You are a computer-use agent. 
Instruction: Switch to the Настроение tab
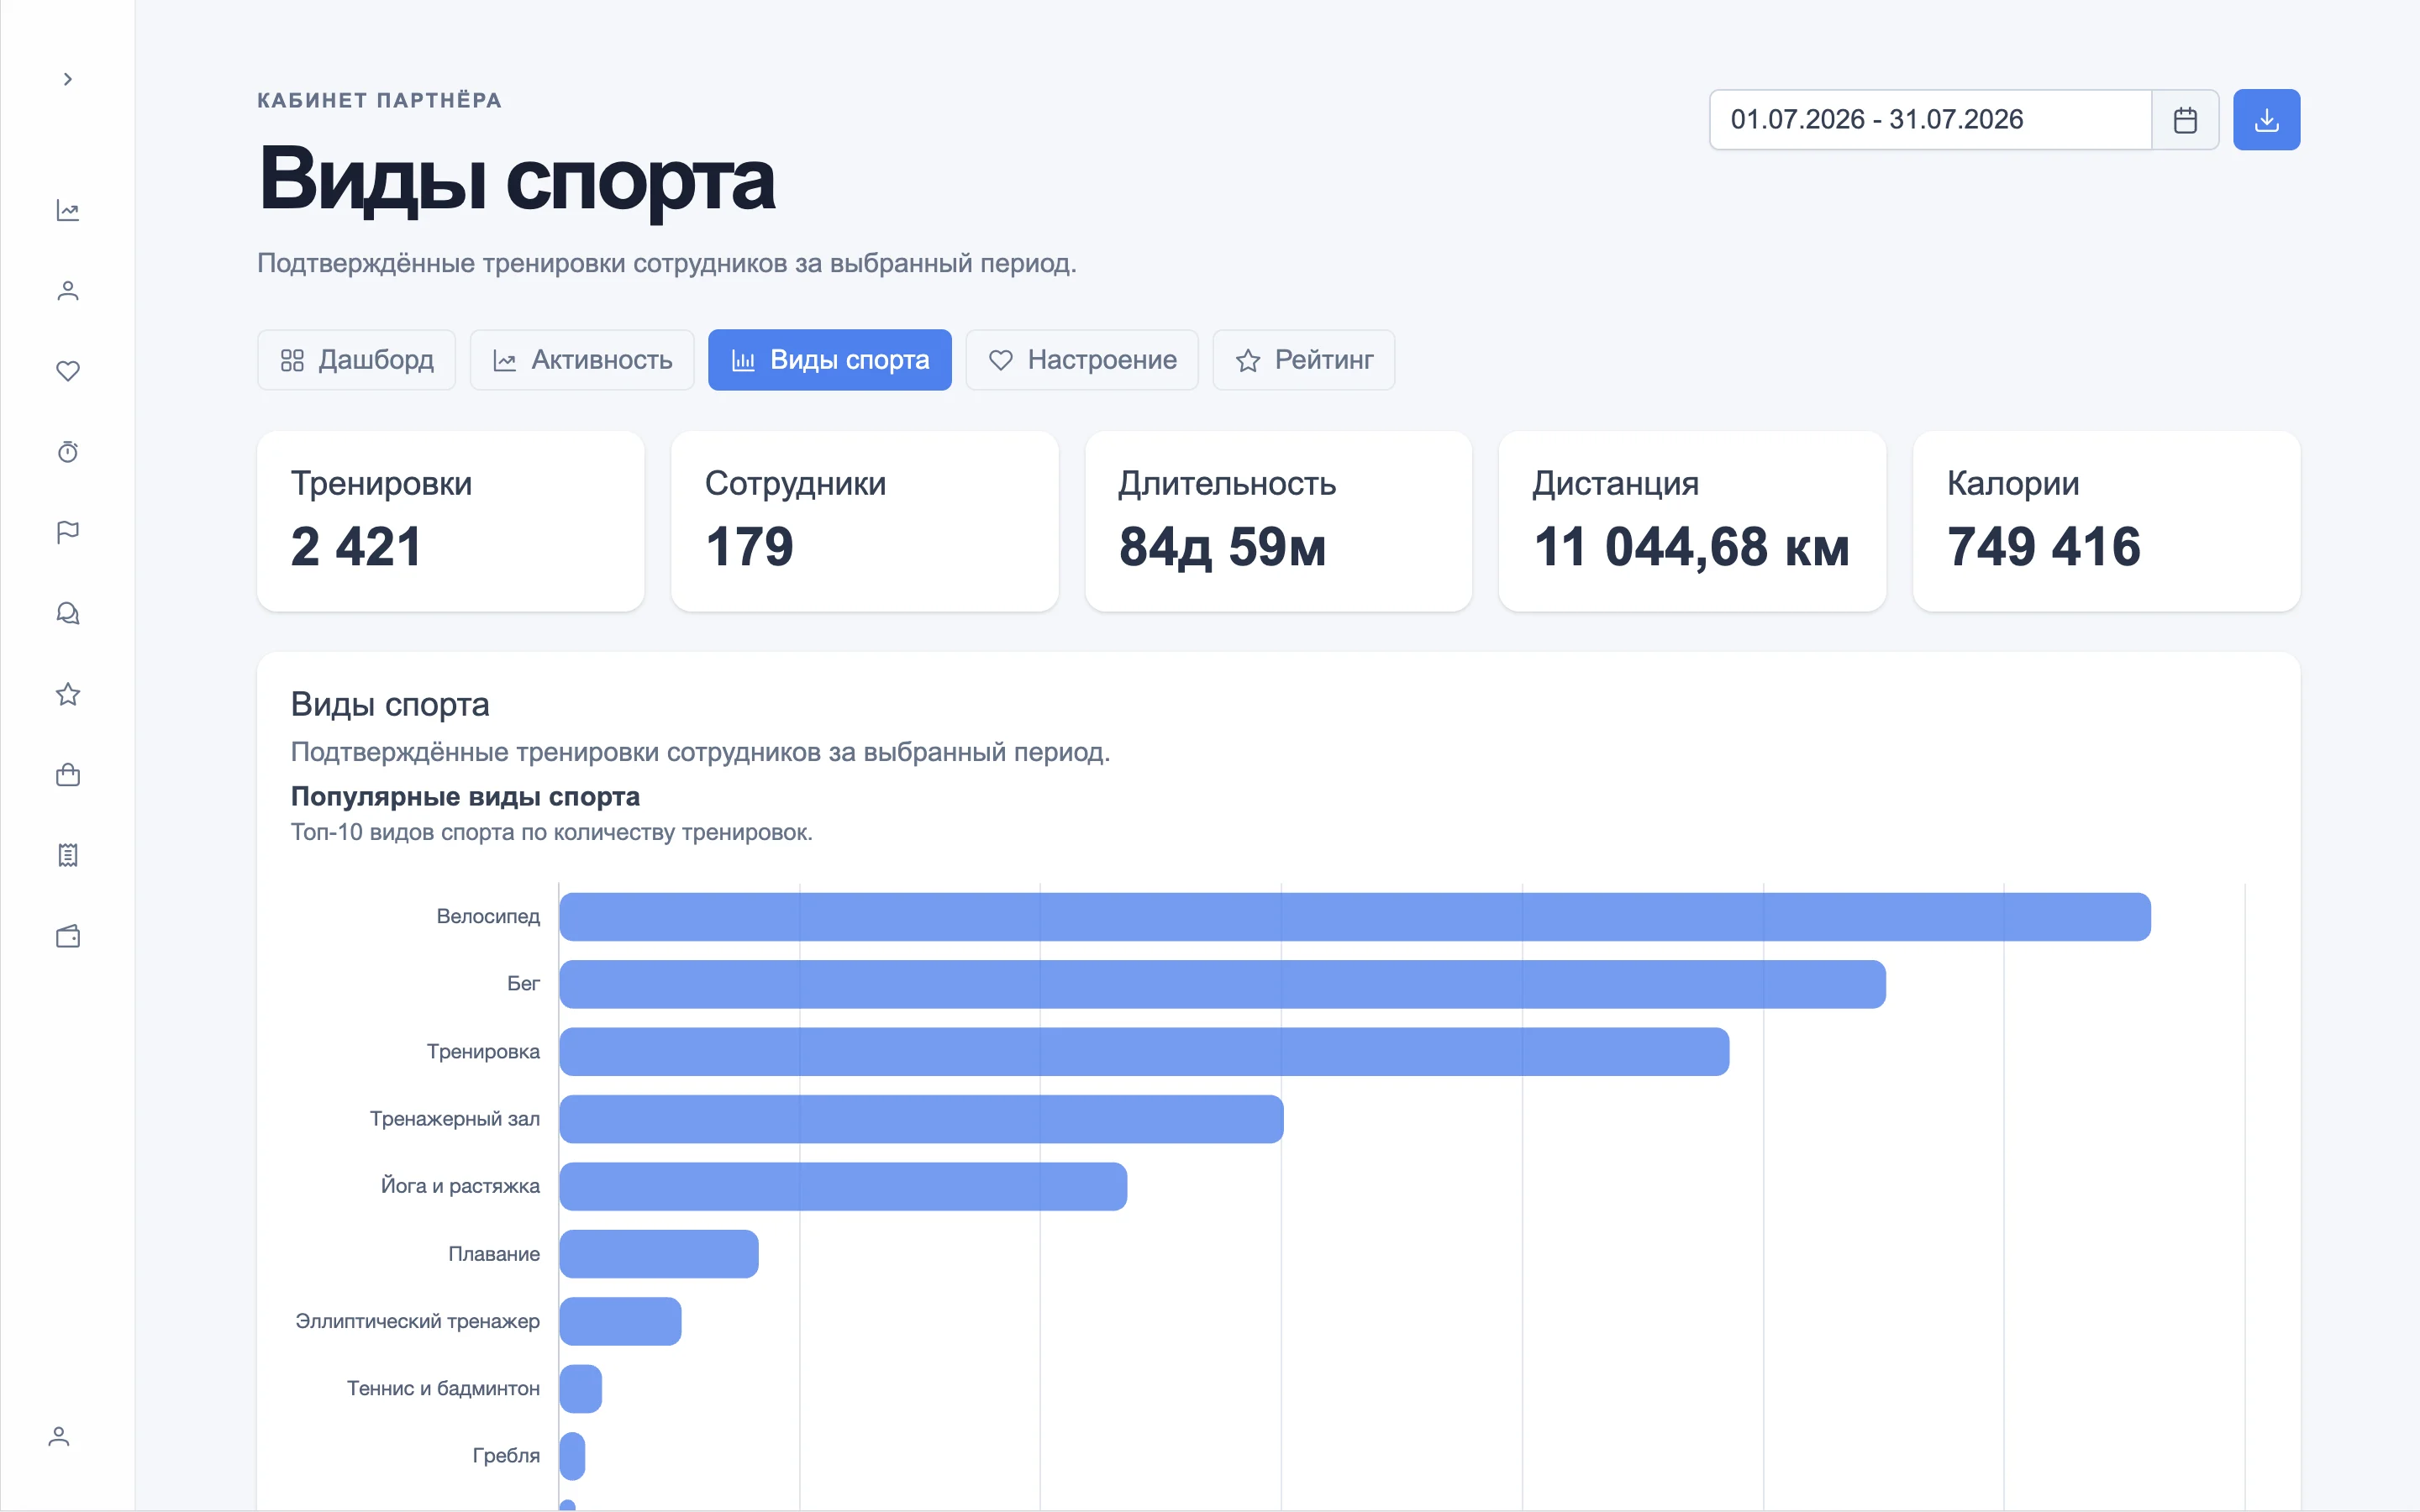1082,360
